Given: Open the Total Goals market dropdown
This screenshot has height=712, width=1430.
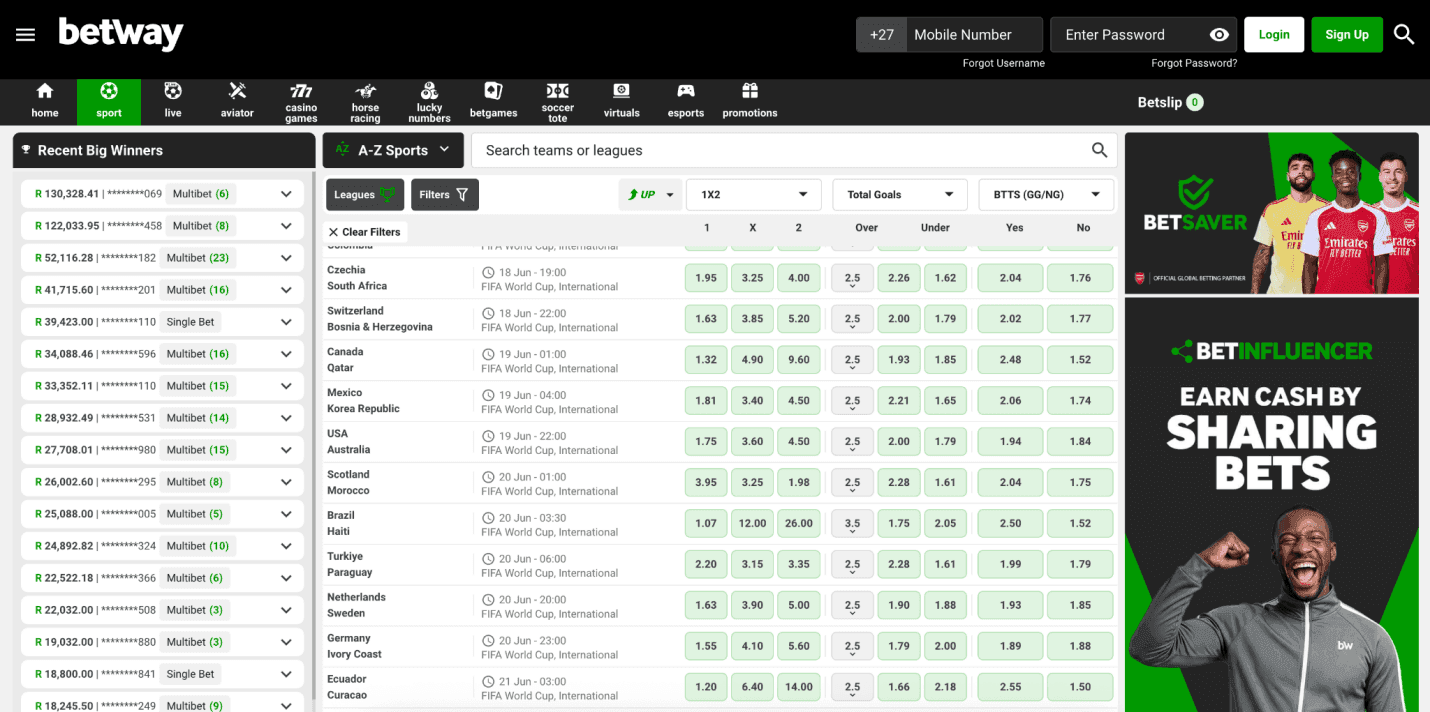Looking at the screenshot, I should (900, 195).
